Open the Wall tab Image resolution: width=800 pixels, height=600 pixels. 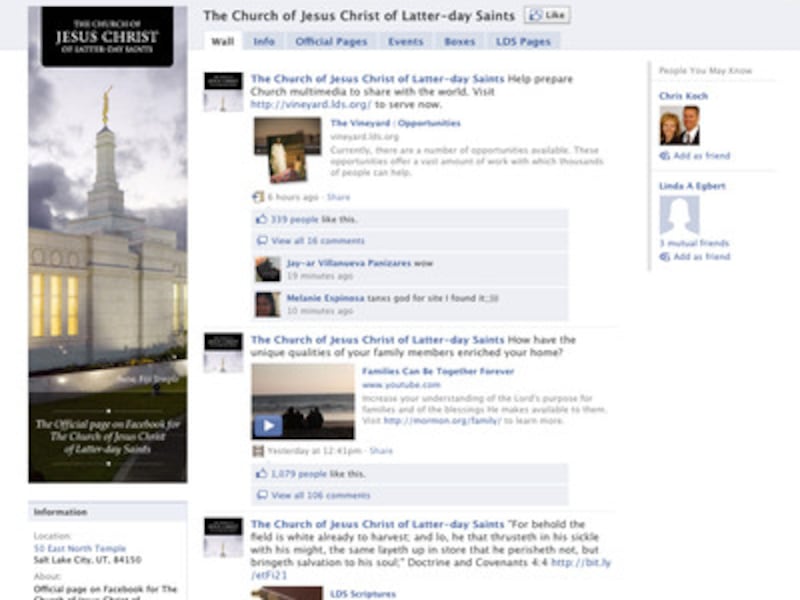223,41
